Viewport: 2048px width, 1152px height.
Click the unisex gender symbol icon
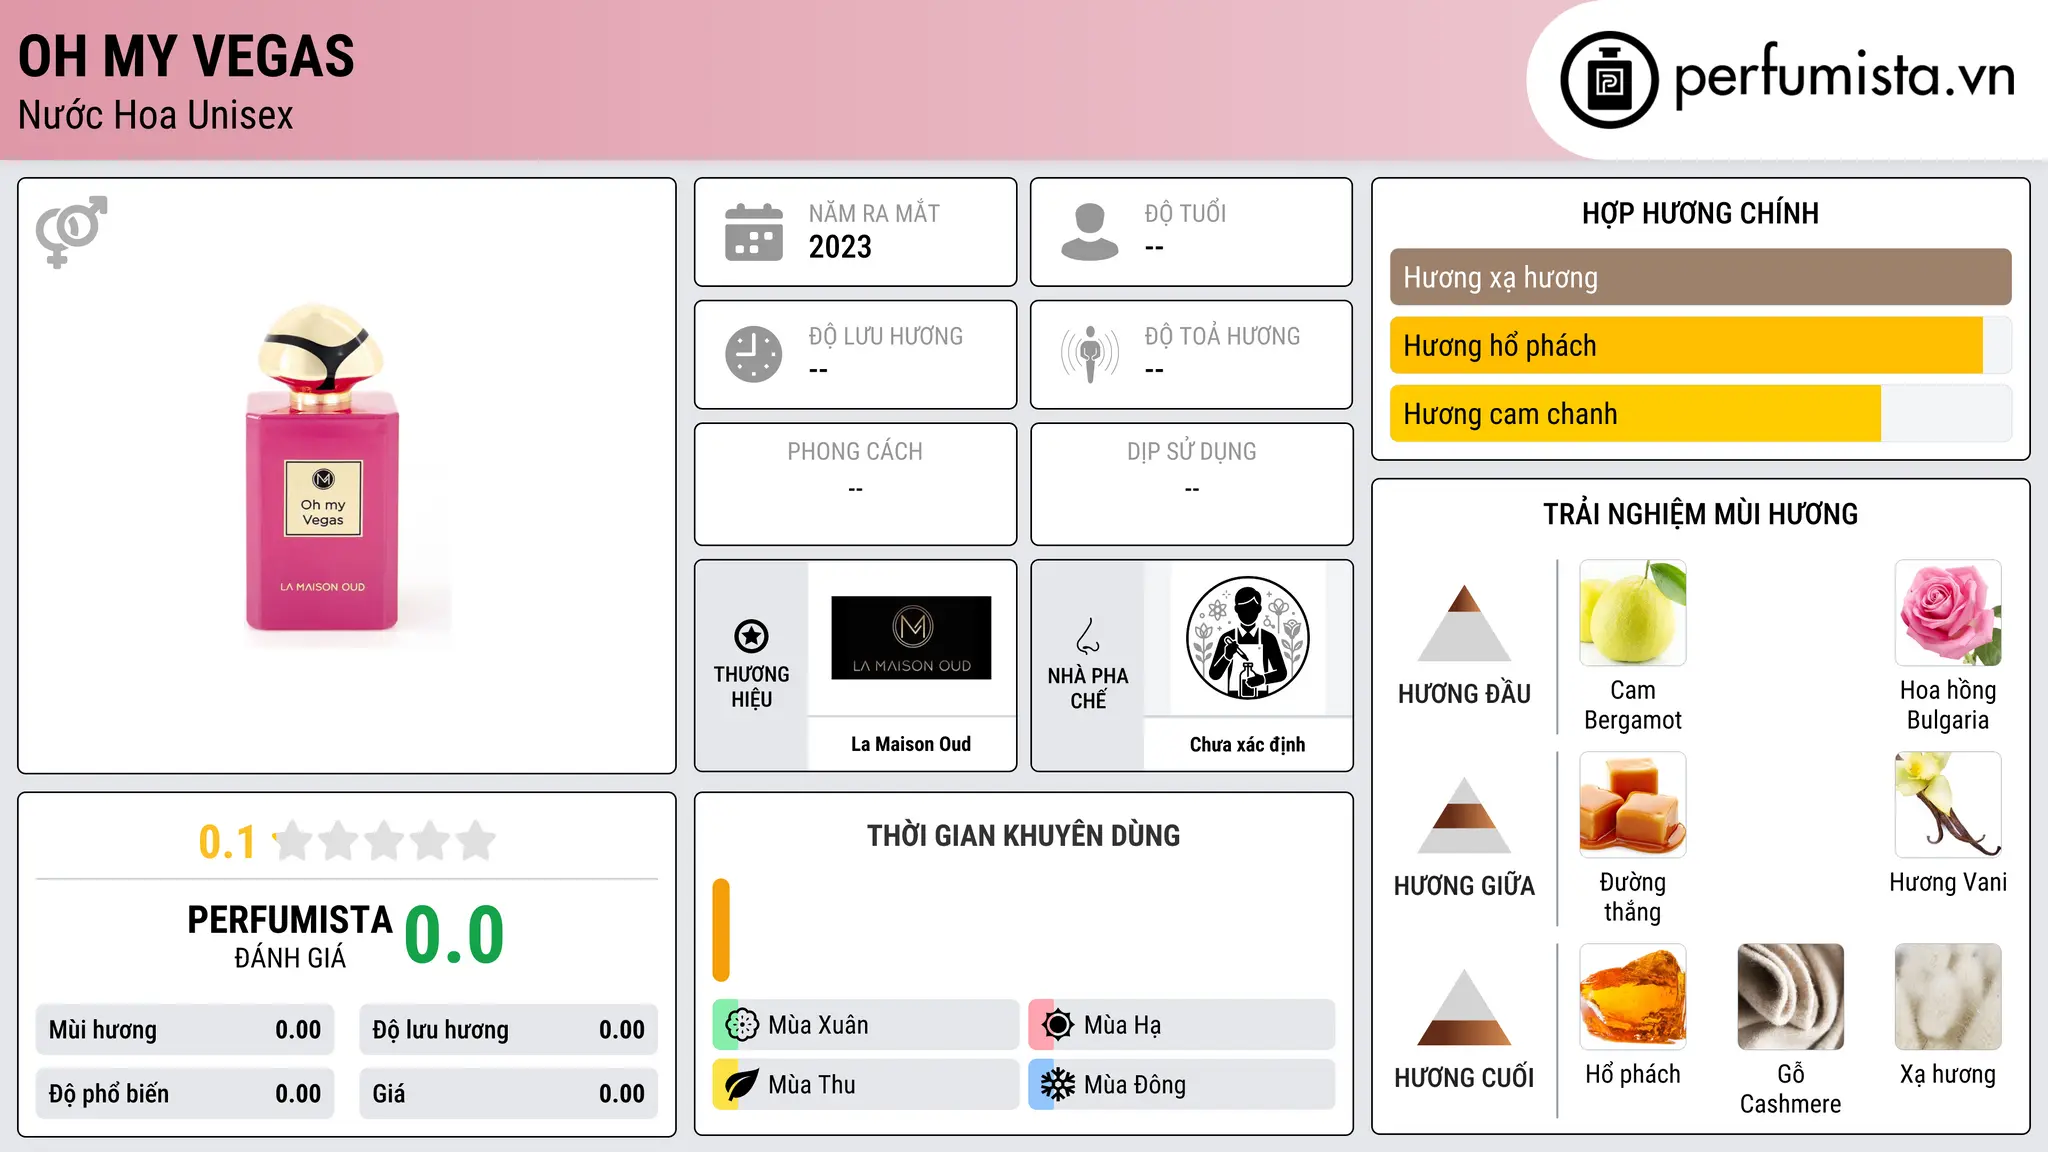point(71,232)
